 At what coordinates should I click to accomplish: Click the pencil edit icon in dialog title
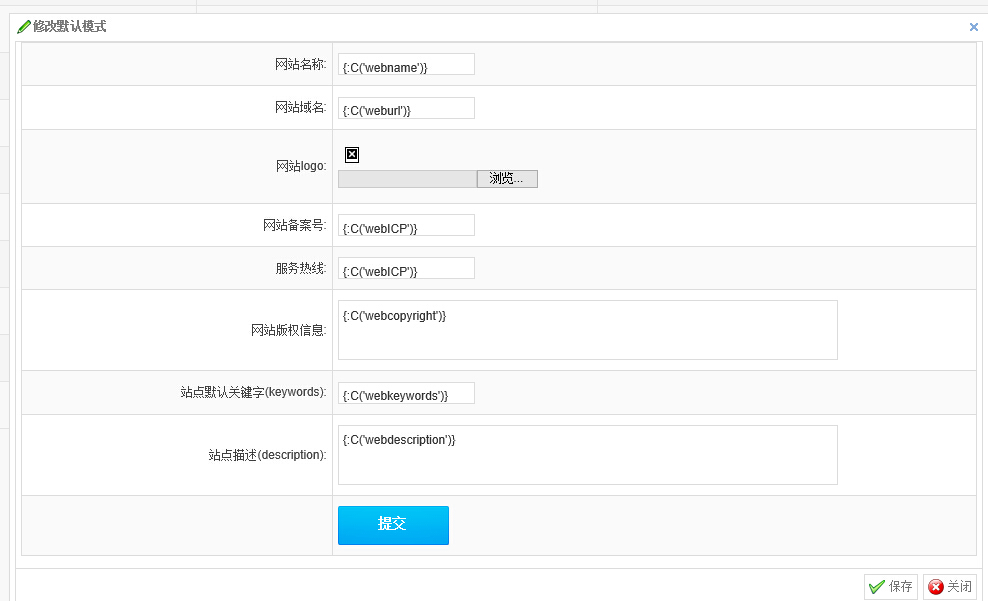pos(24,27)
